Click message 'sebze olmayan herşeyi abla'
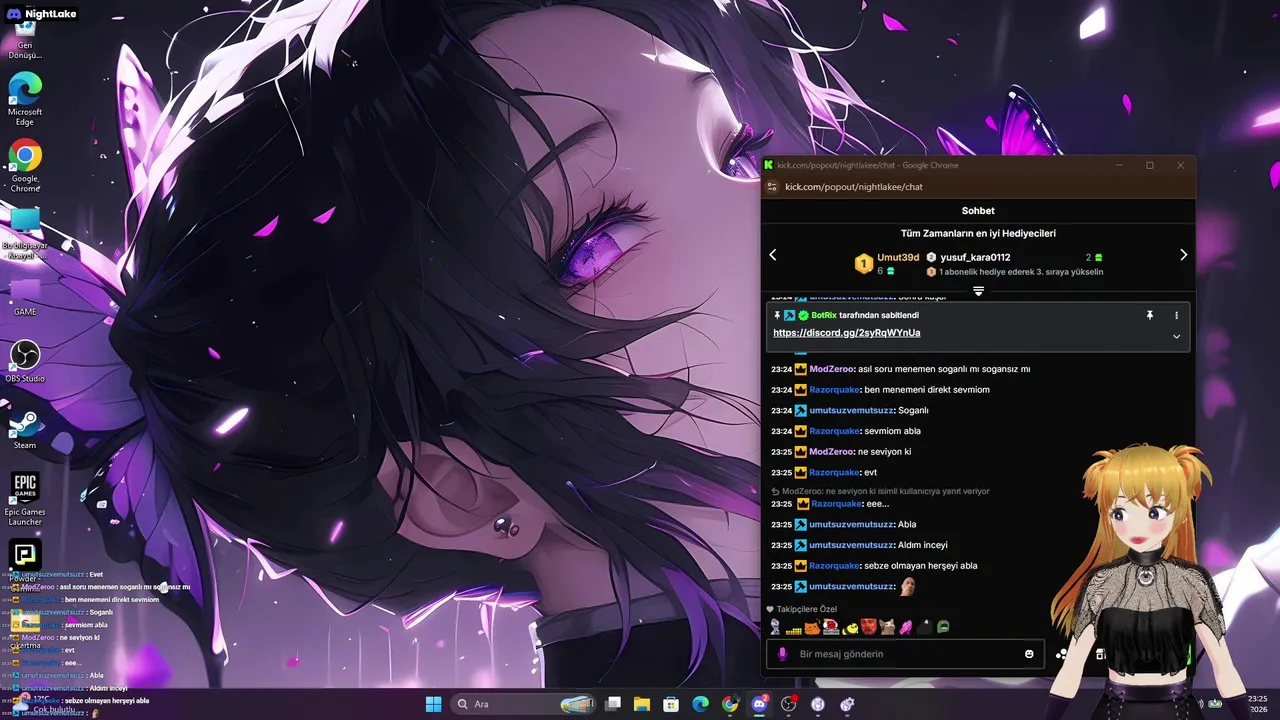The image size is (1280, 720). tap(921, 566)
